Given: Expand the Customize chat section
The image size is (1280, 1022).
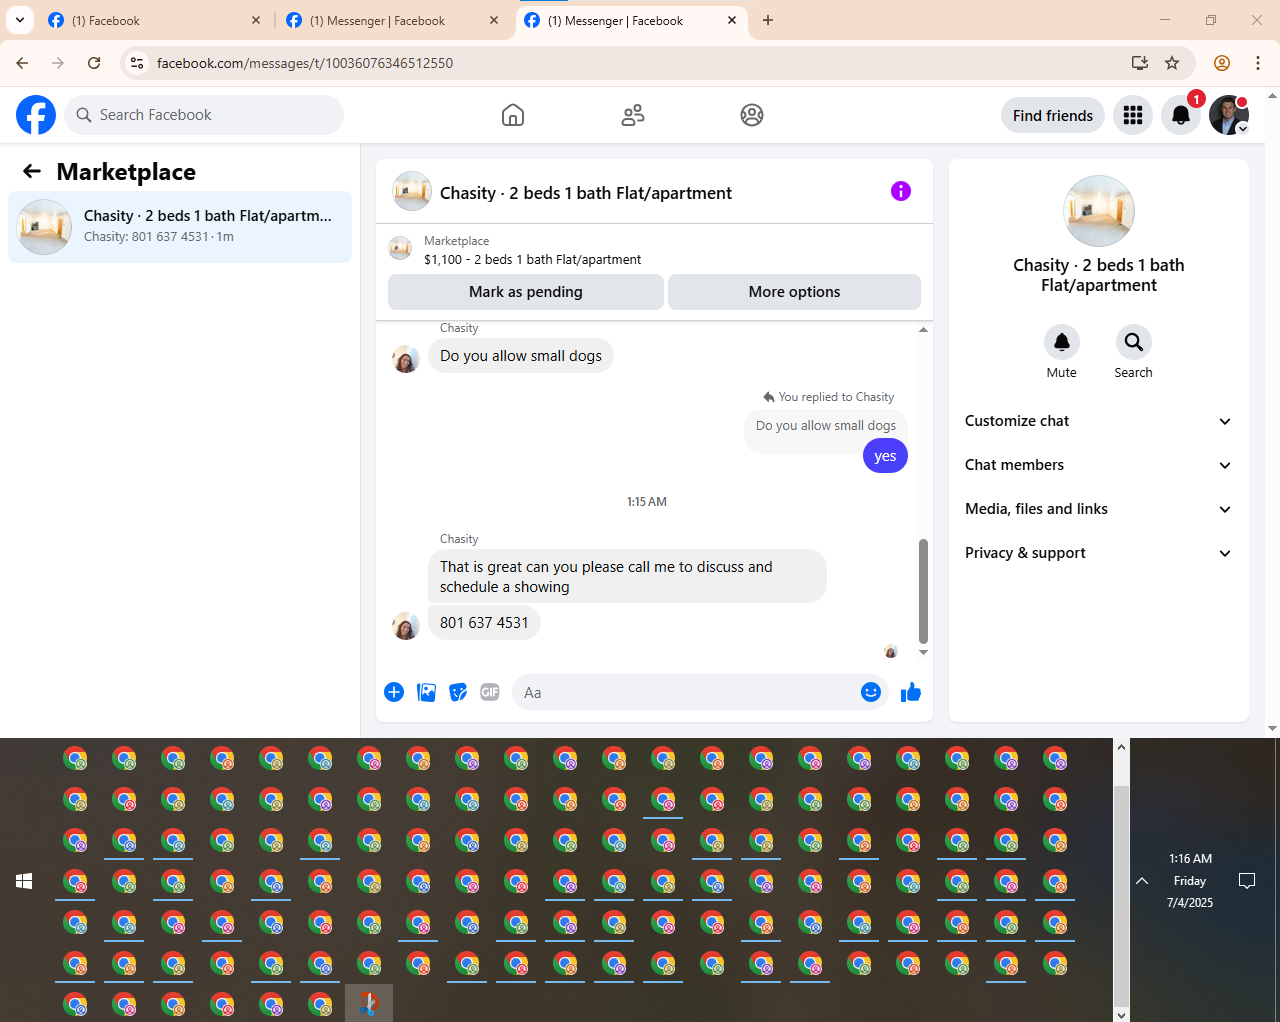Looking at the screenshot, I should coord(1098,421).
